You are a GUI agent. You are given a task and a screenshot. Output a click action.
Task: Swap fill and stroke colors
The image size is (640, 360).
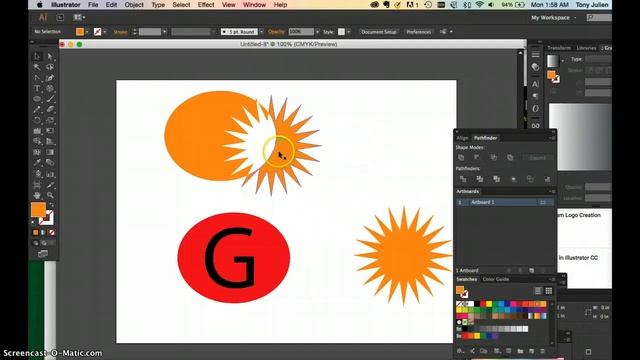(51, 205)
